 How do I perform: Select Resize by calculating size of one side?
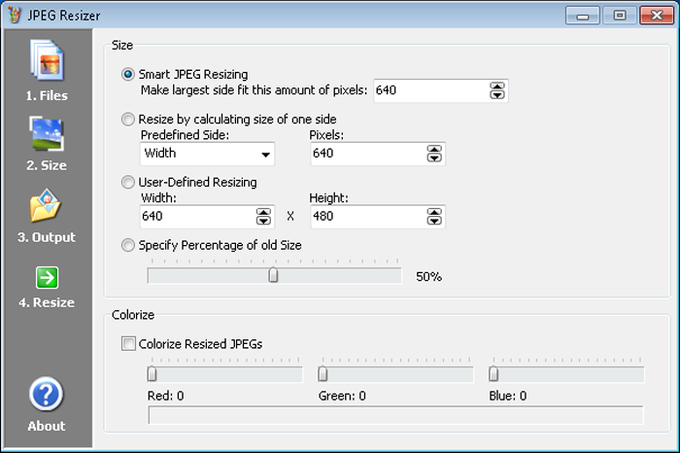[x=128, y=119]
